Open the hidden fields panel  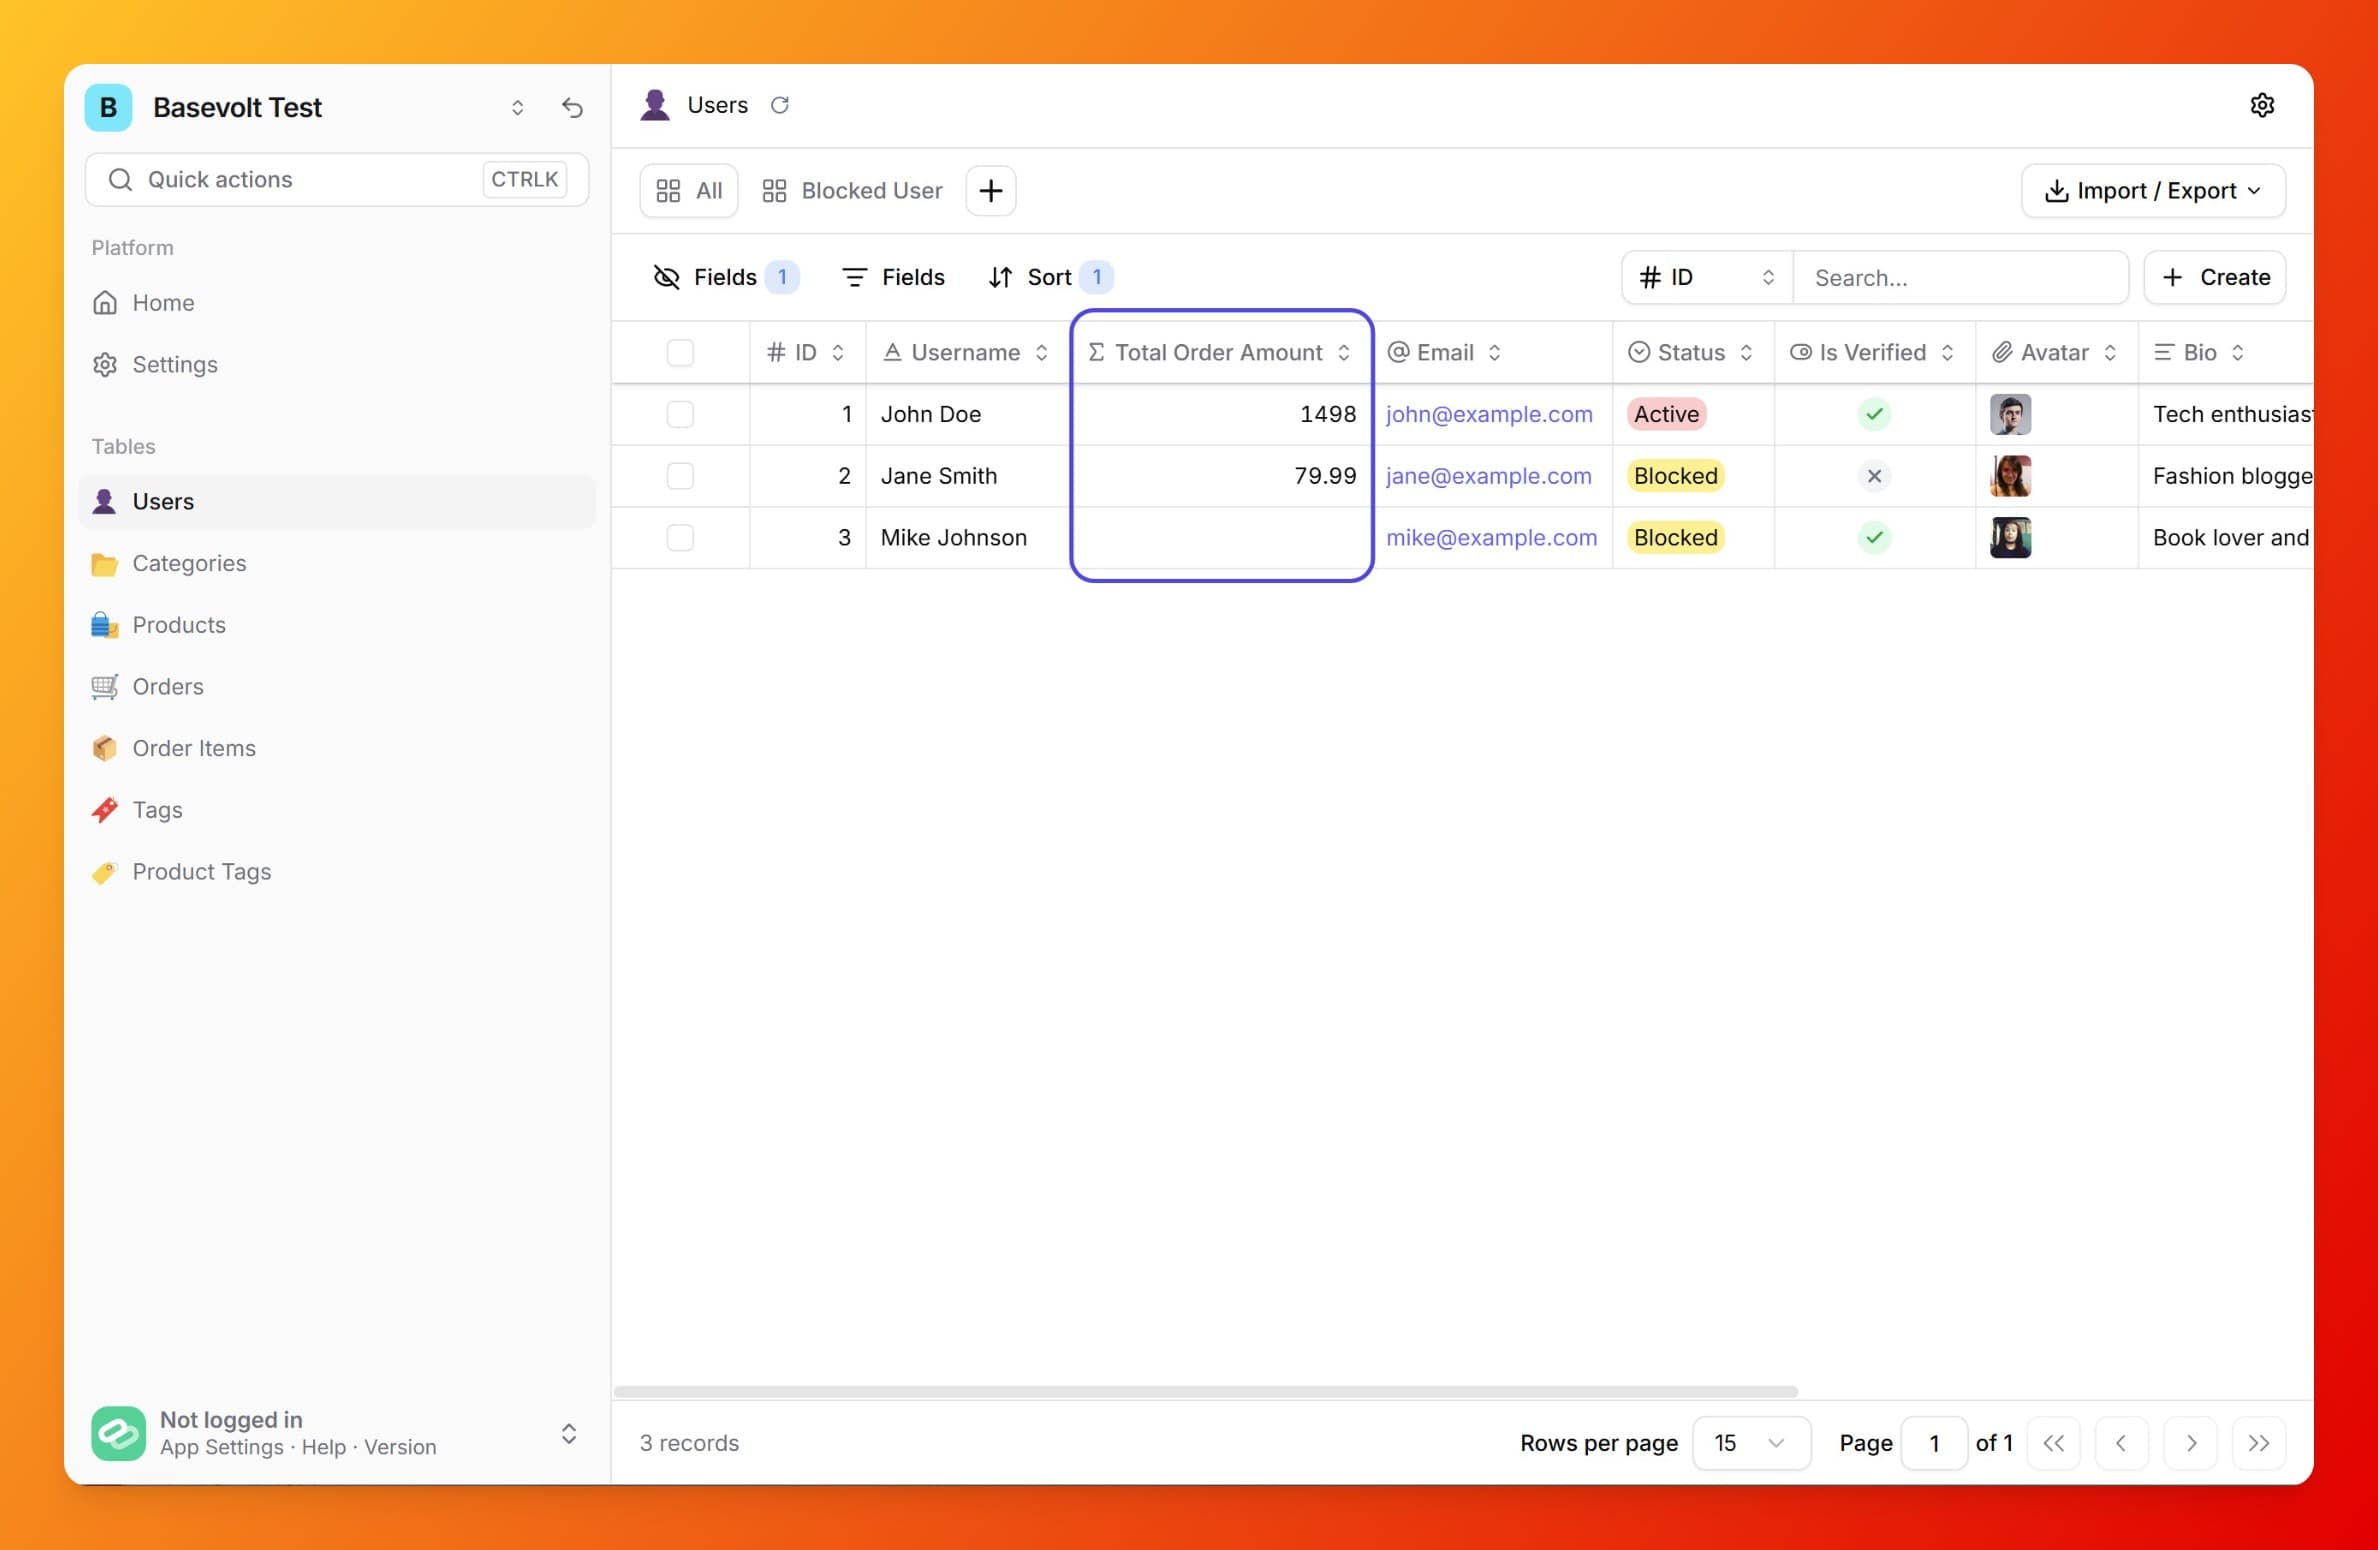724,277
